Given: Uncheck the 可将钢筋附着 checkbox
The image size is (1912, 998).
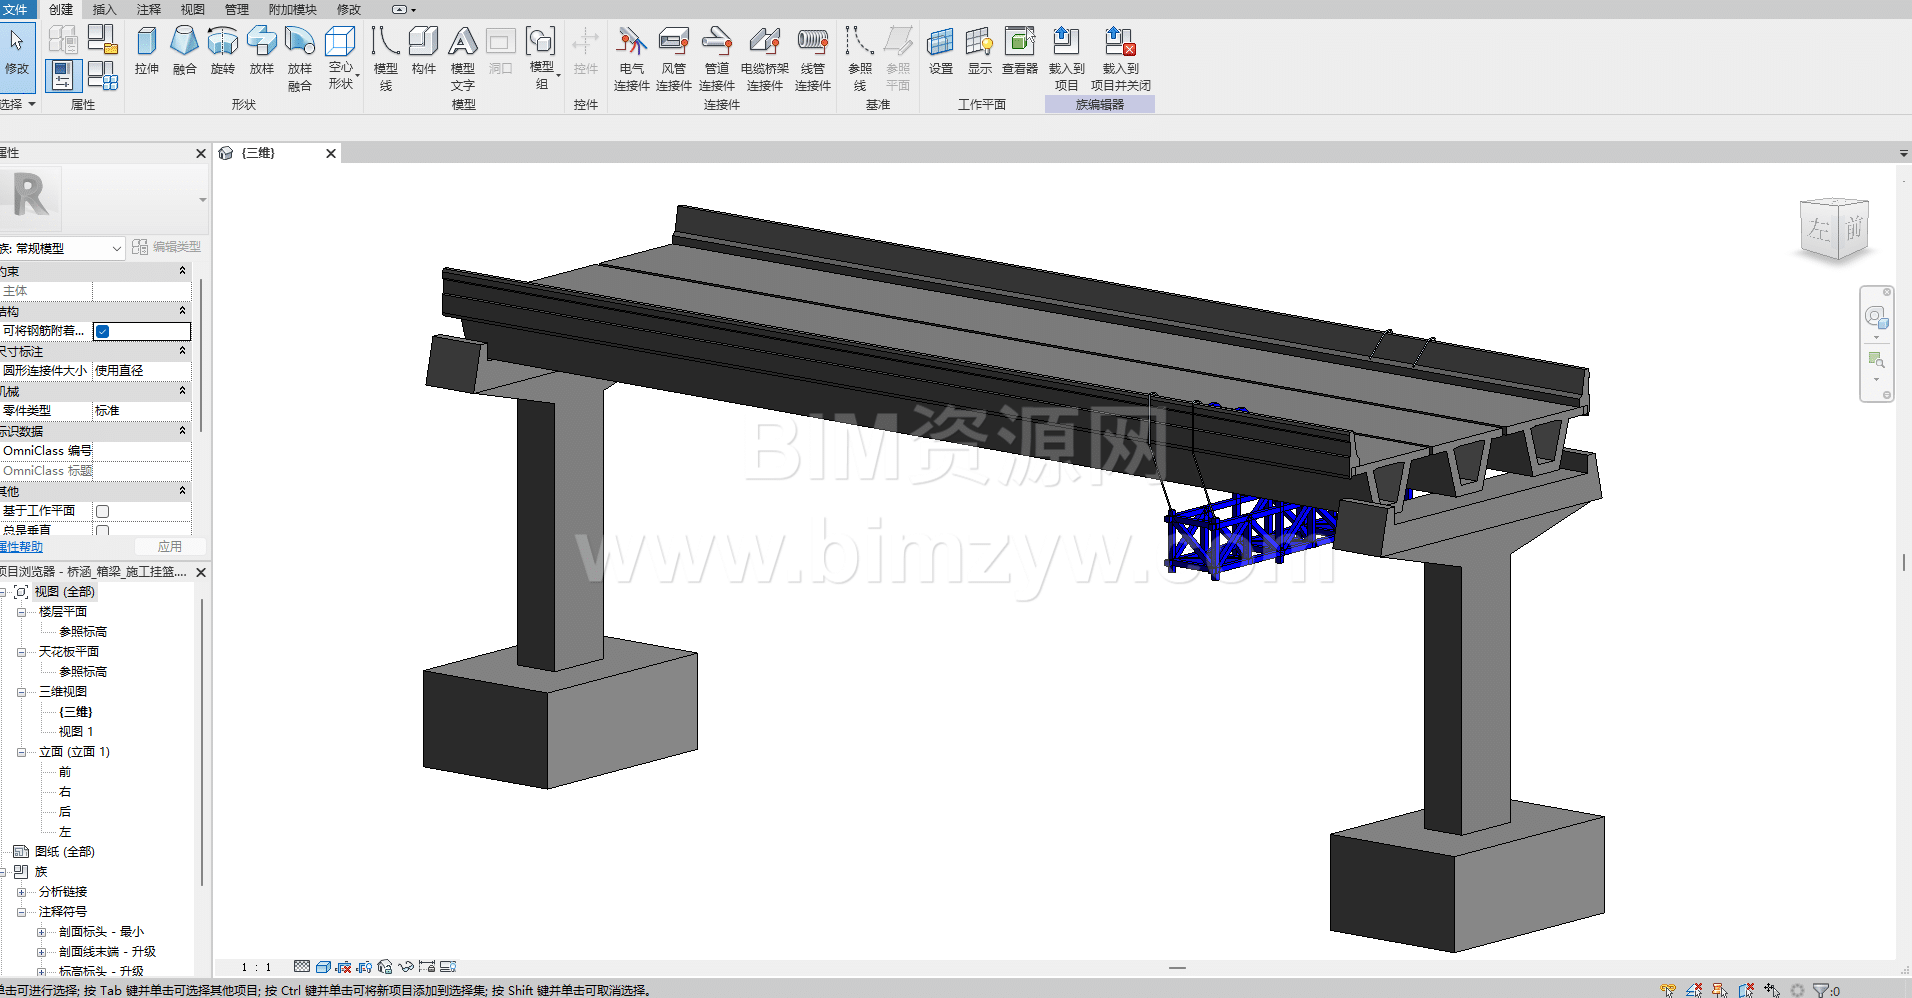Looking at the screenshot, I should 103,331.
